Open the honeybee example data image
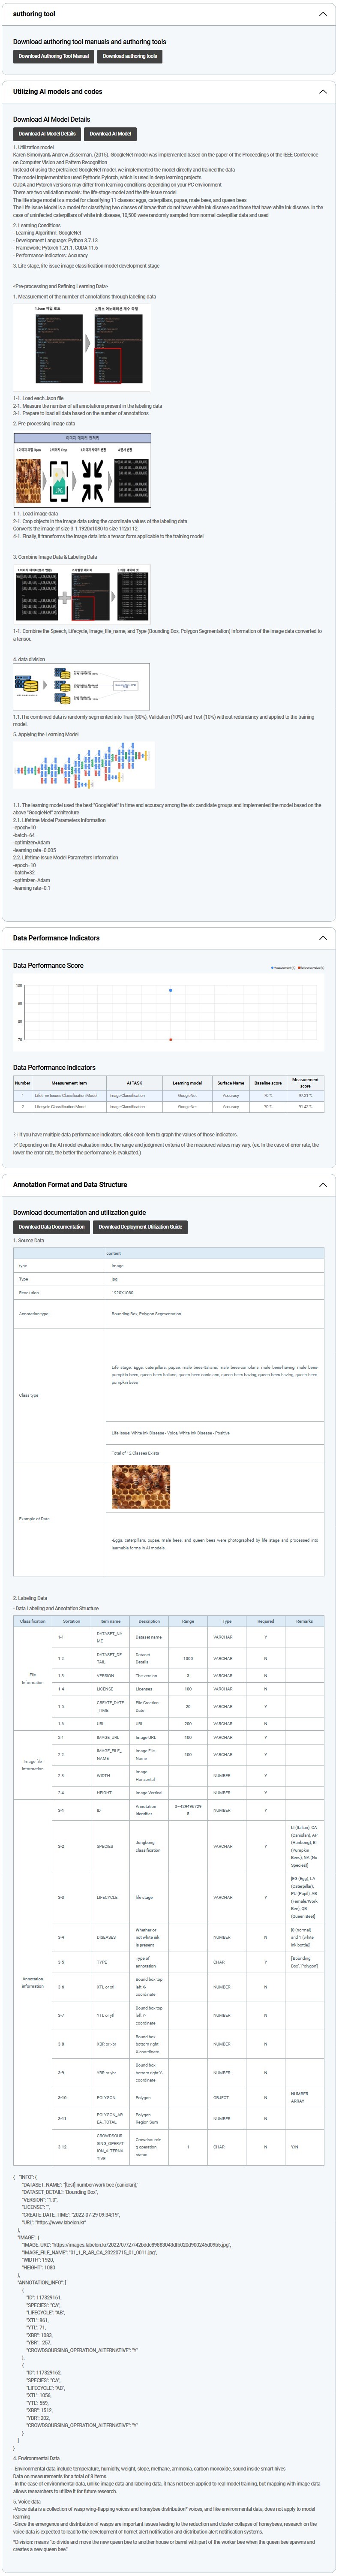This screenshot has height=2576, width=339. point(141,1487)
